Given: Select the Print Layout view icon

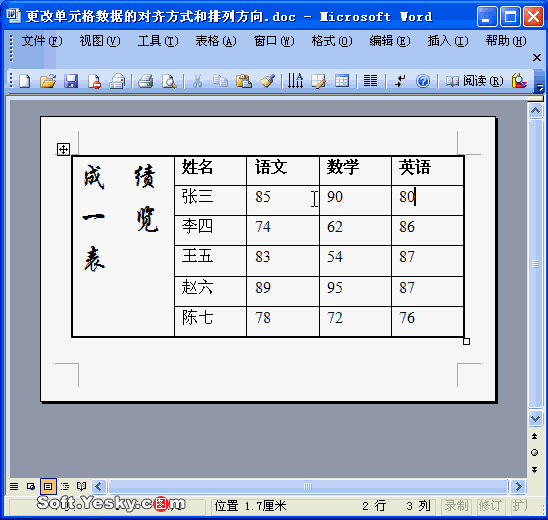Looking at the screenshot, I should coord(48,486).
